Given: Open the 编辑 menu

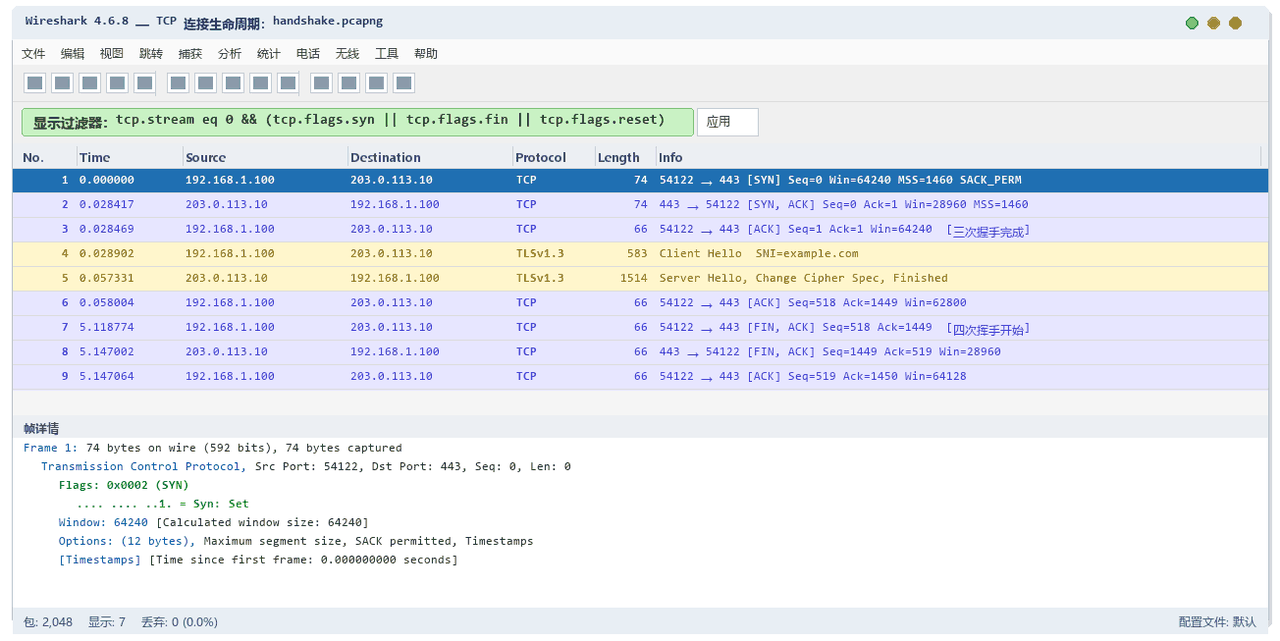Looking at the screenshot, I should pyautogui.click(x=73, y=54).
